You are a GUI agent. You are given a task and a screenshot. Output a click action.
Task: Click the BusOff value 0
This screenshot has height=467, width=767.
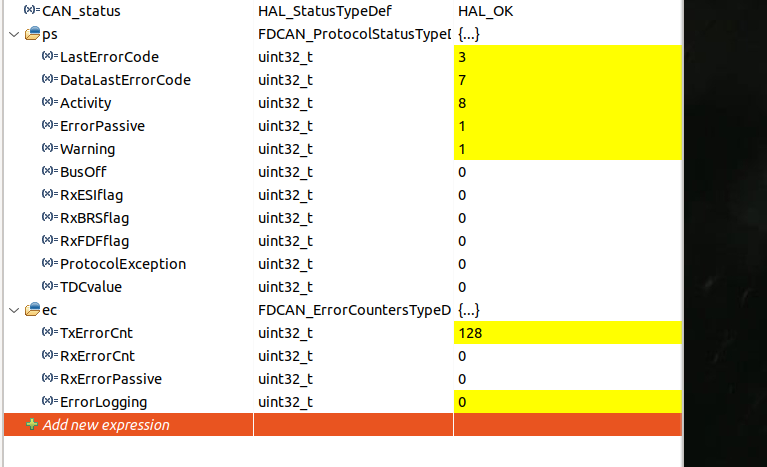tap(567, 172)
